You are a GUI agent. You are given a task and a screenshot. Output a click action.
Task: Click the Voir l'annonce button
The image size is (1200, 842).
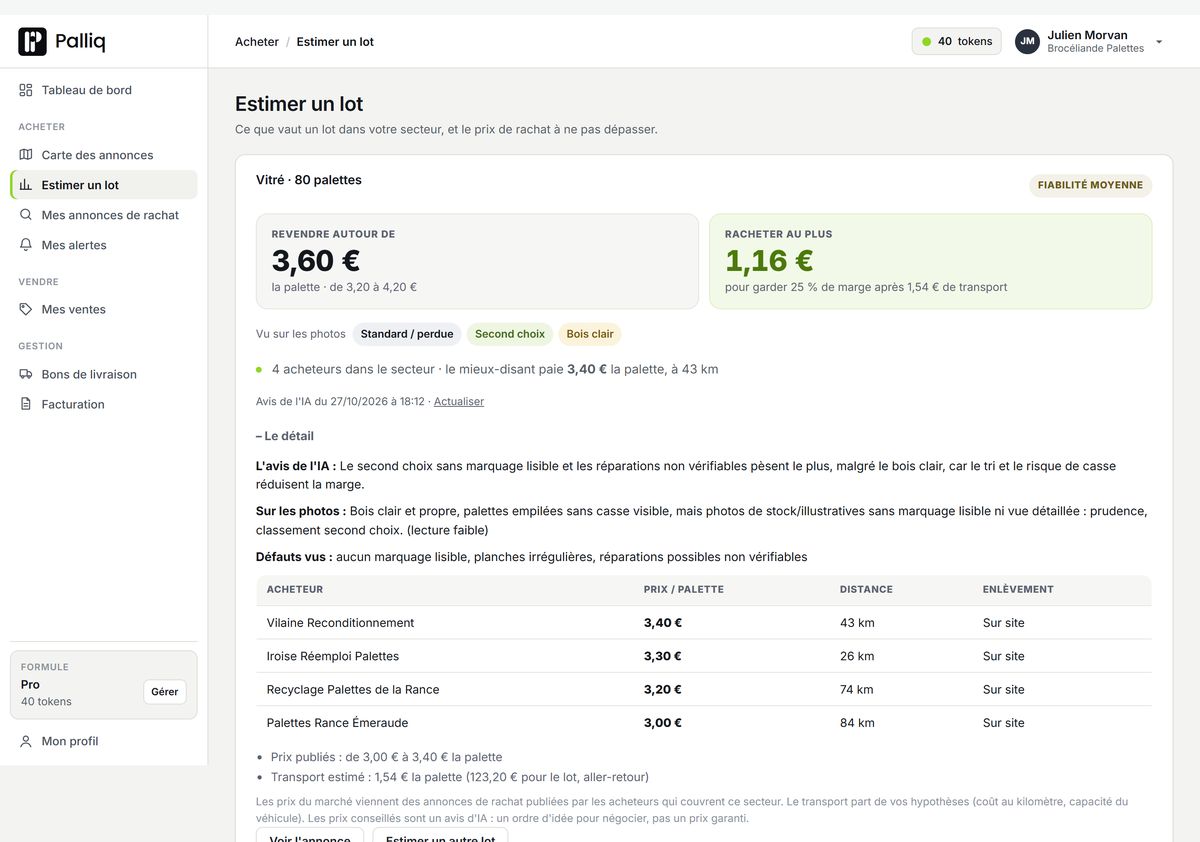tap(310, 836)
